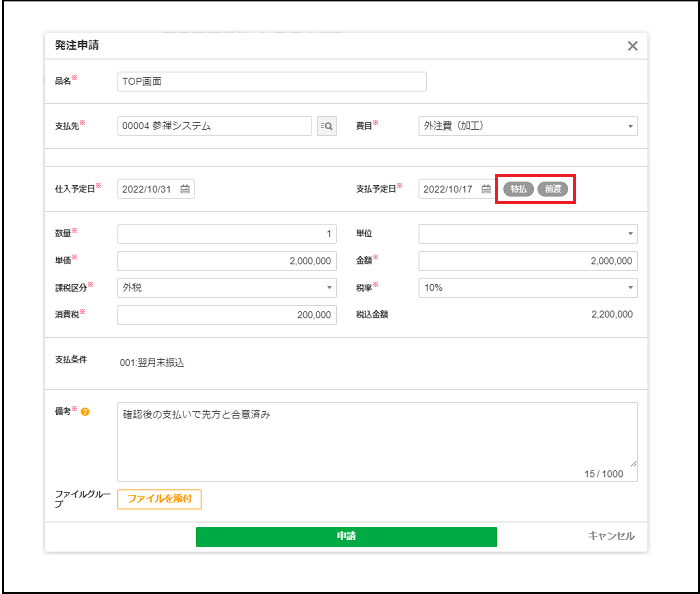Viewport: 700px width, 594px height.
Task: Click the 単価 field showing 2,000,000
Action: (x=227, y=261)
